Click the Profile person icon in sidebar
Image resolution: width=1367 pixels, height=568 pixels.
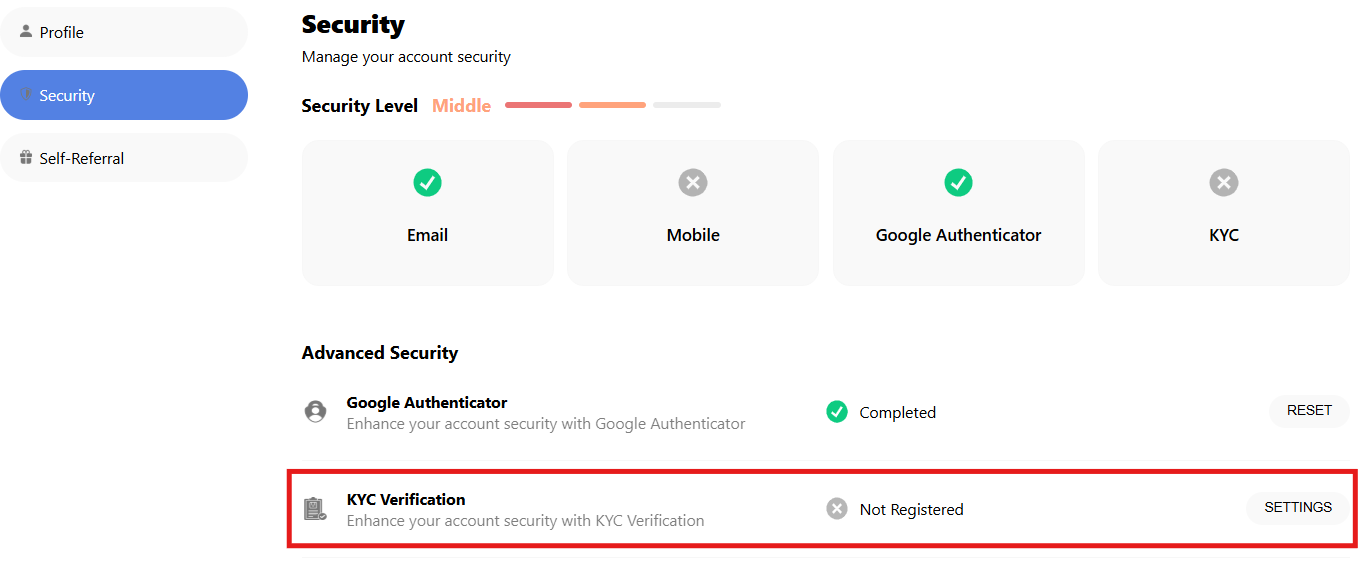click(x=26, y=31)
